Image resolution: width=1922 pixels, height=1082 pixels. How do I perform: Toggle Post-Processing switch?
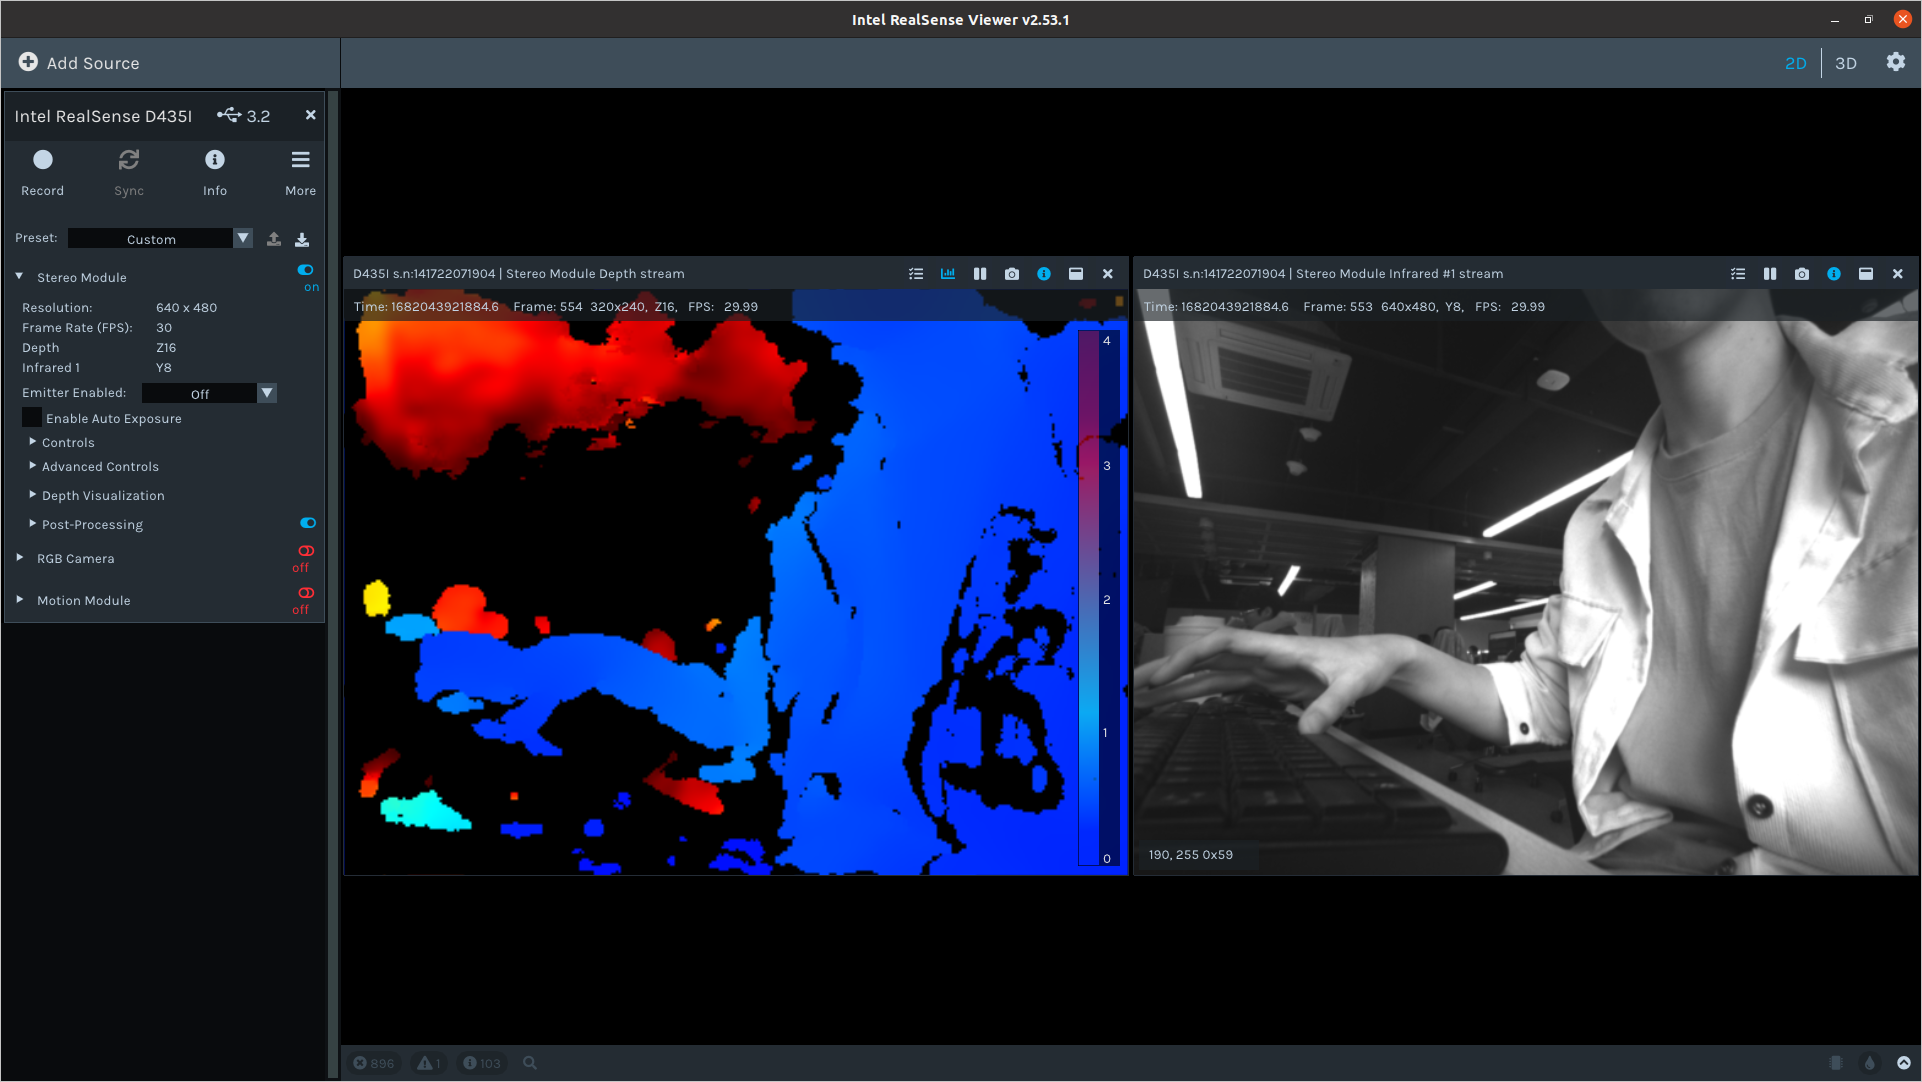coord(308,523)
